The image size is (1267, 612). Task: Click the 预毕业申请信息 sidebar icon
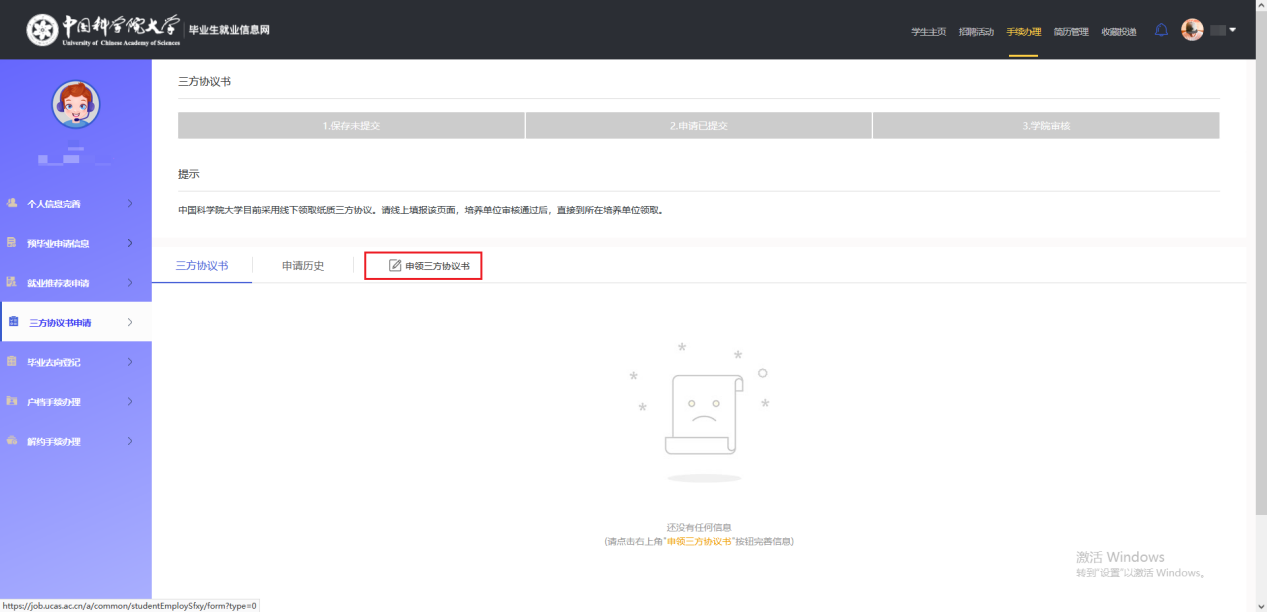[x=12, y=243]
